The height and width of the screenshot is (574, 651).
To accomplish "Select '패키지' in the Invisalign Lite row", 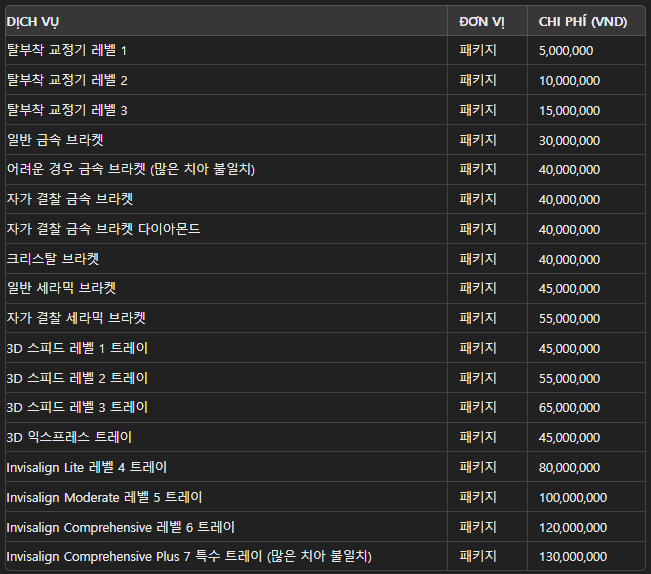I will (x=478, y=467).
